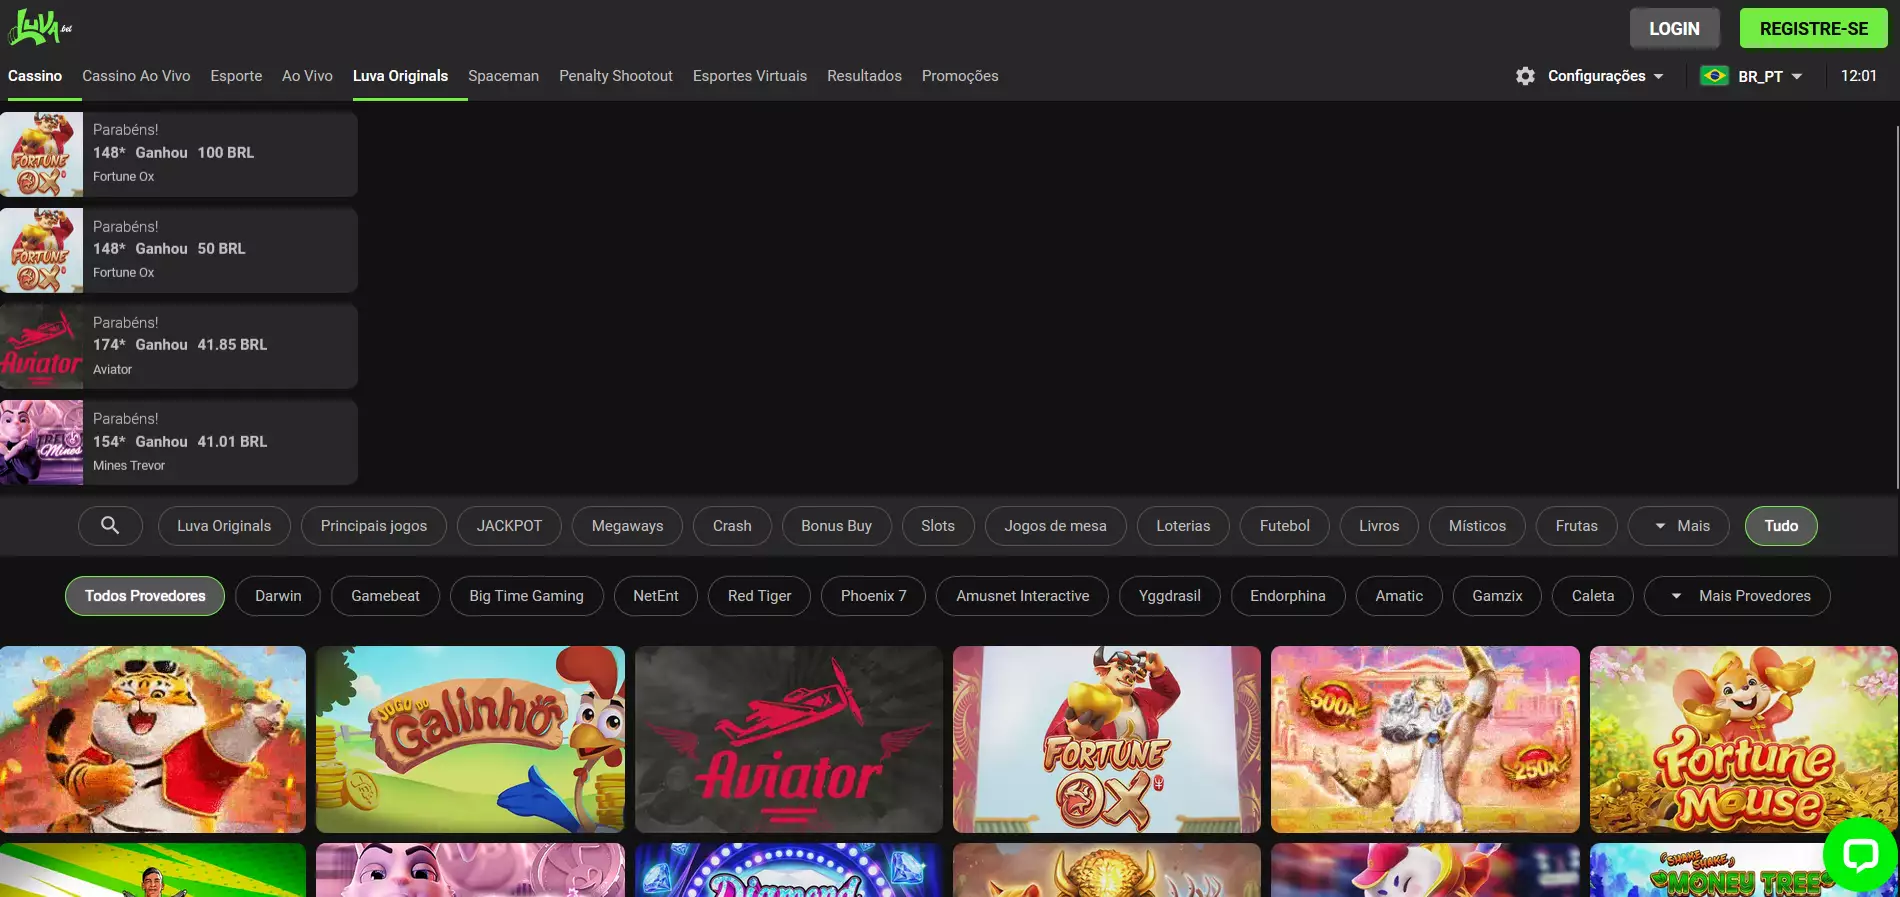Expand the Mais Provedores dropdown

coord(1737,596)
